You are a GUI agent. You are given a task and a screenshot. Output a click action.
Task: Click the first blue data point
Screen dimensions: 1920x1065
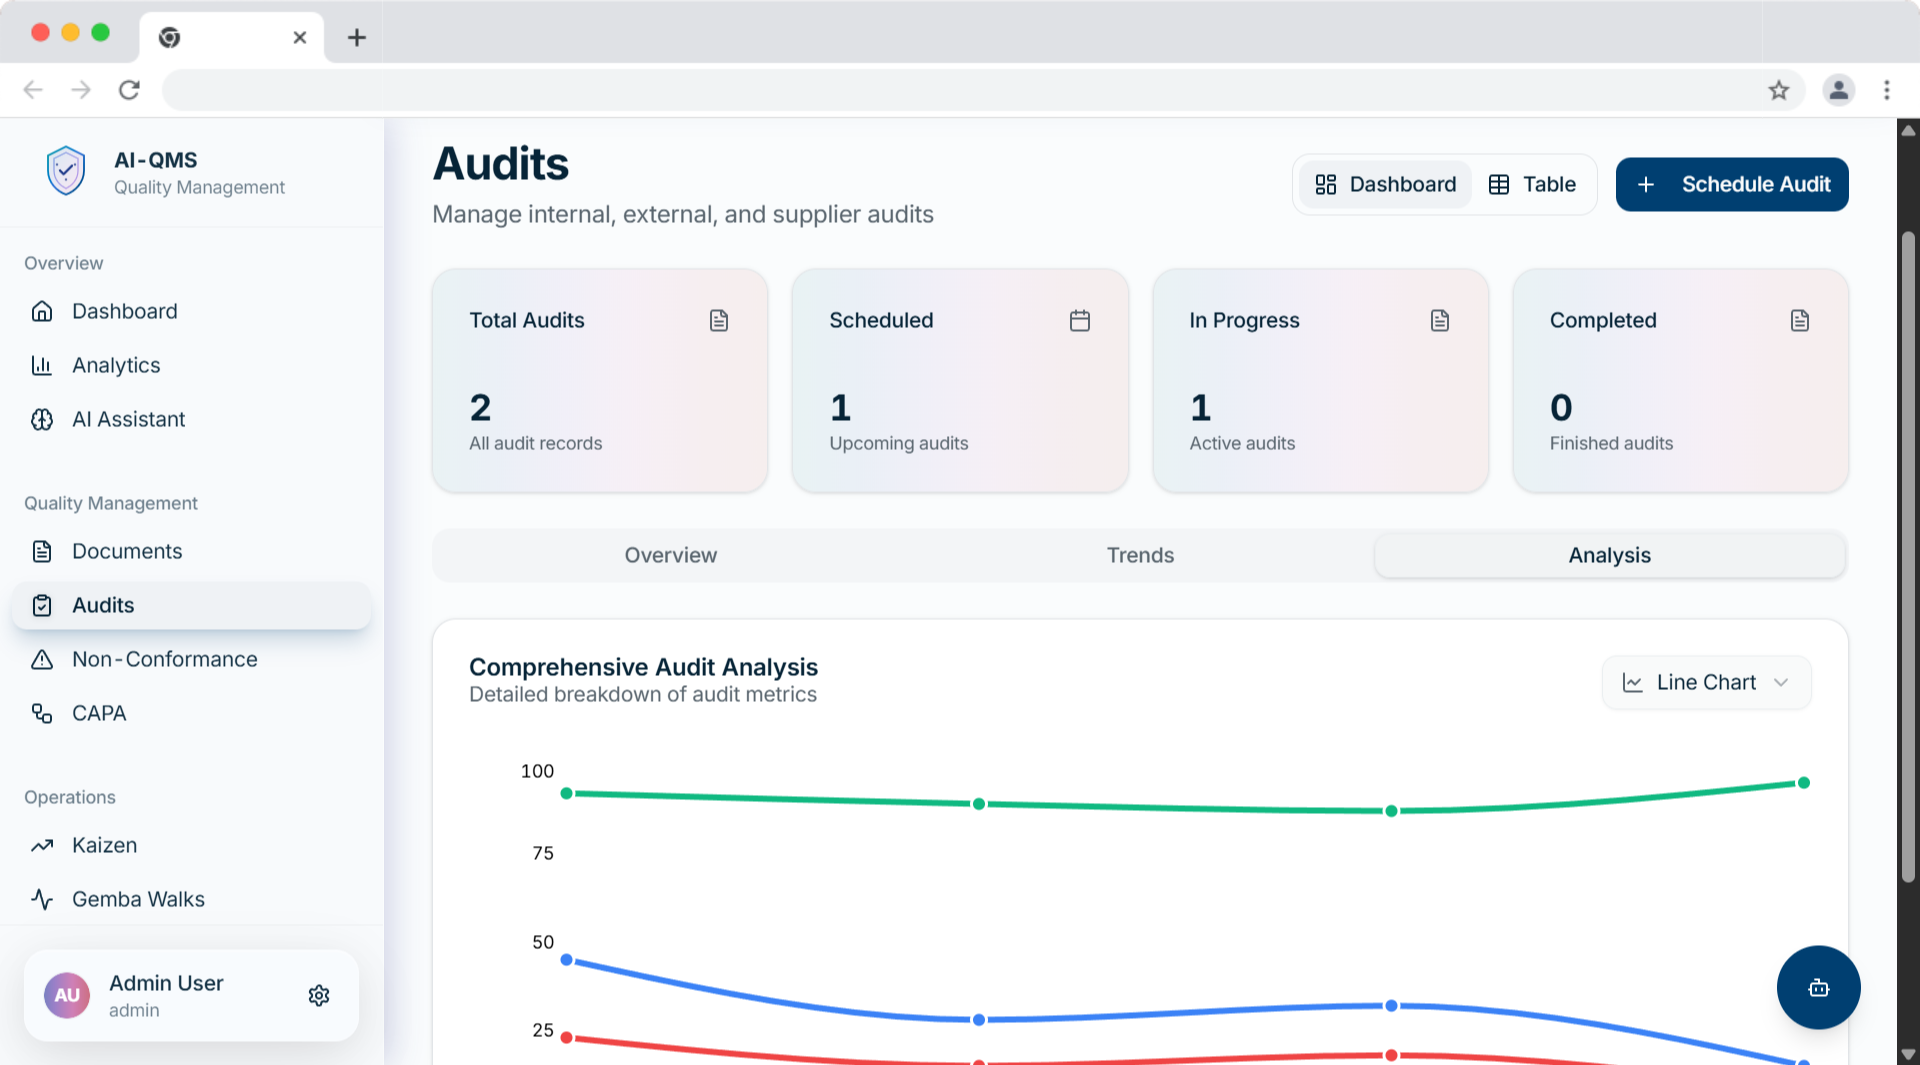[567, 960]
